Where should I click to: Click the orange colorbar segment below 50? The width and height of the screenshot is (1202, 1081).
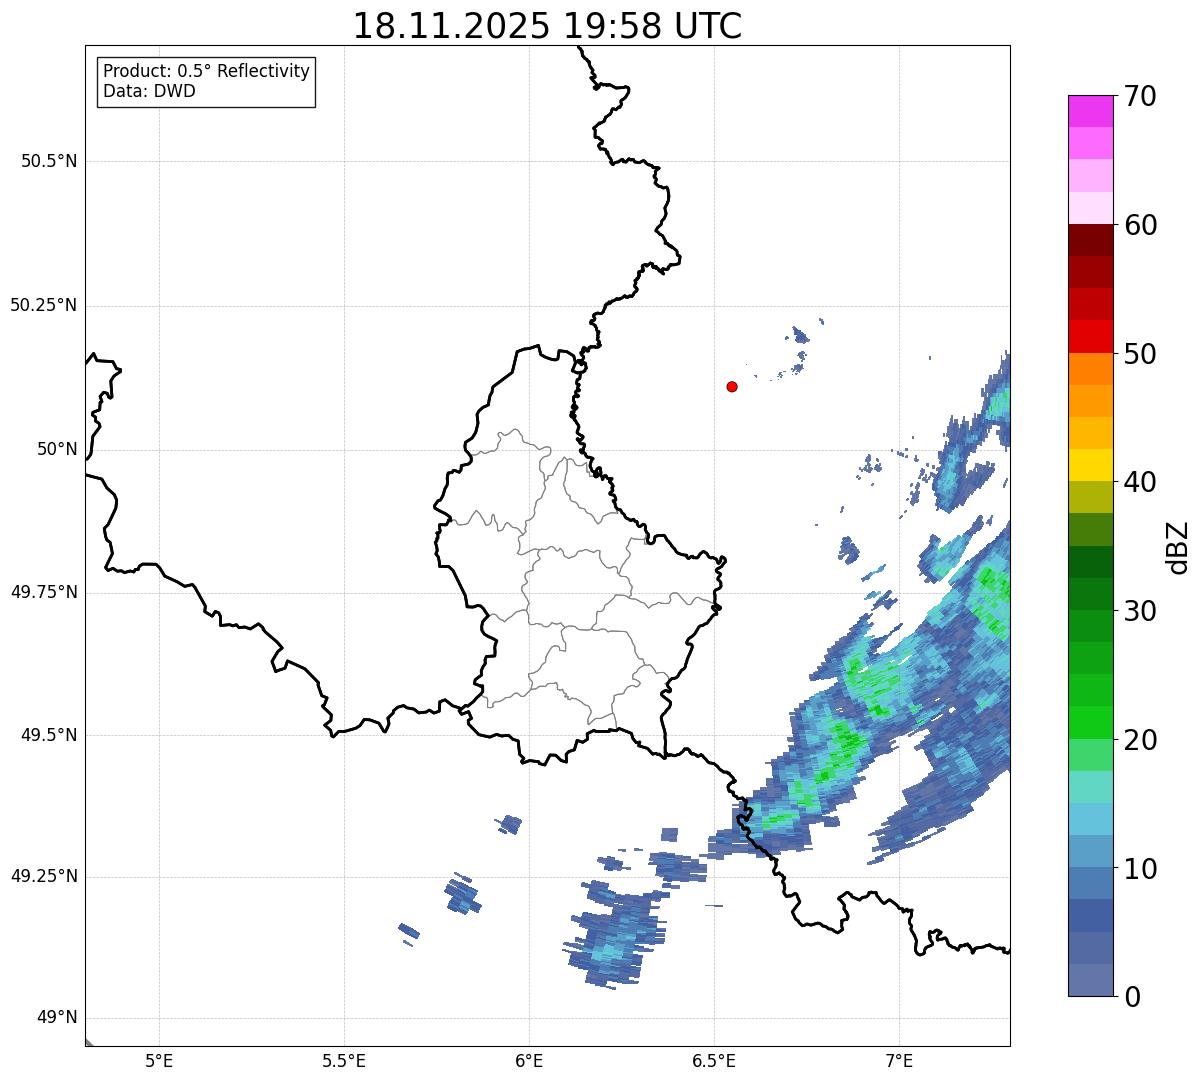[1090, 369]
